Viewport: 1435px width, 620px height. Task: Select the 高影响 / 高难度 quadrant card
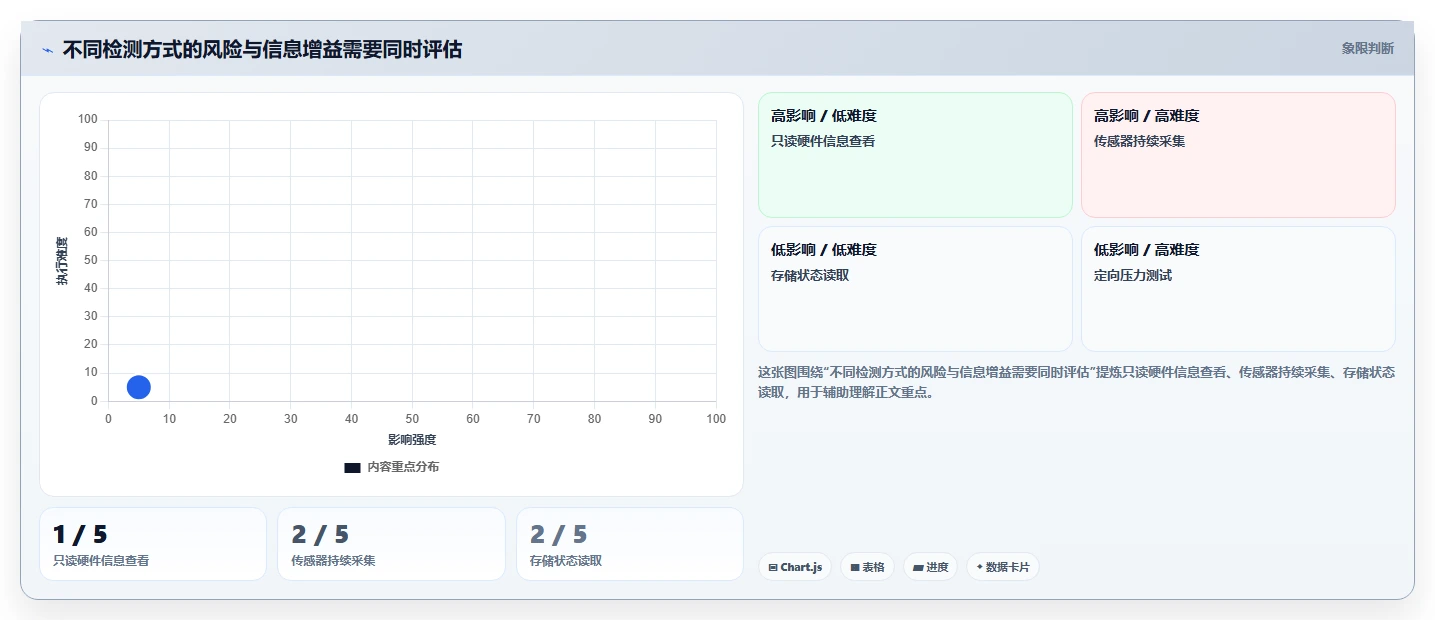[1238, 155]
